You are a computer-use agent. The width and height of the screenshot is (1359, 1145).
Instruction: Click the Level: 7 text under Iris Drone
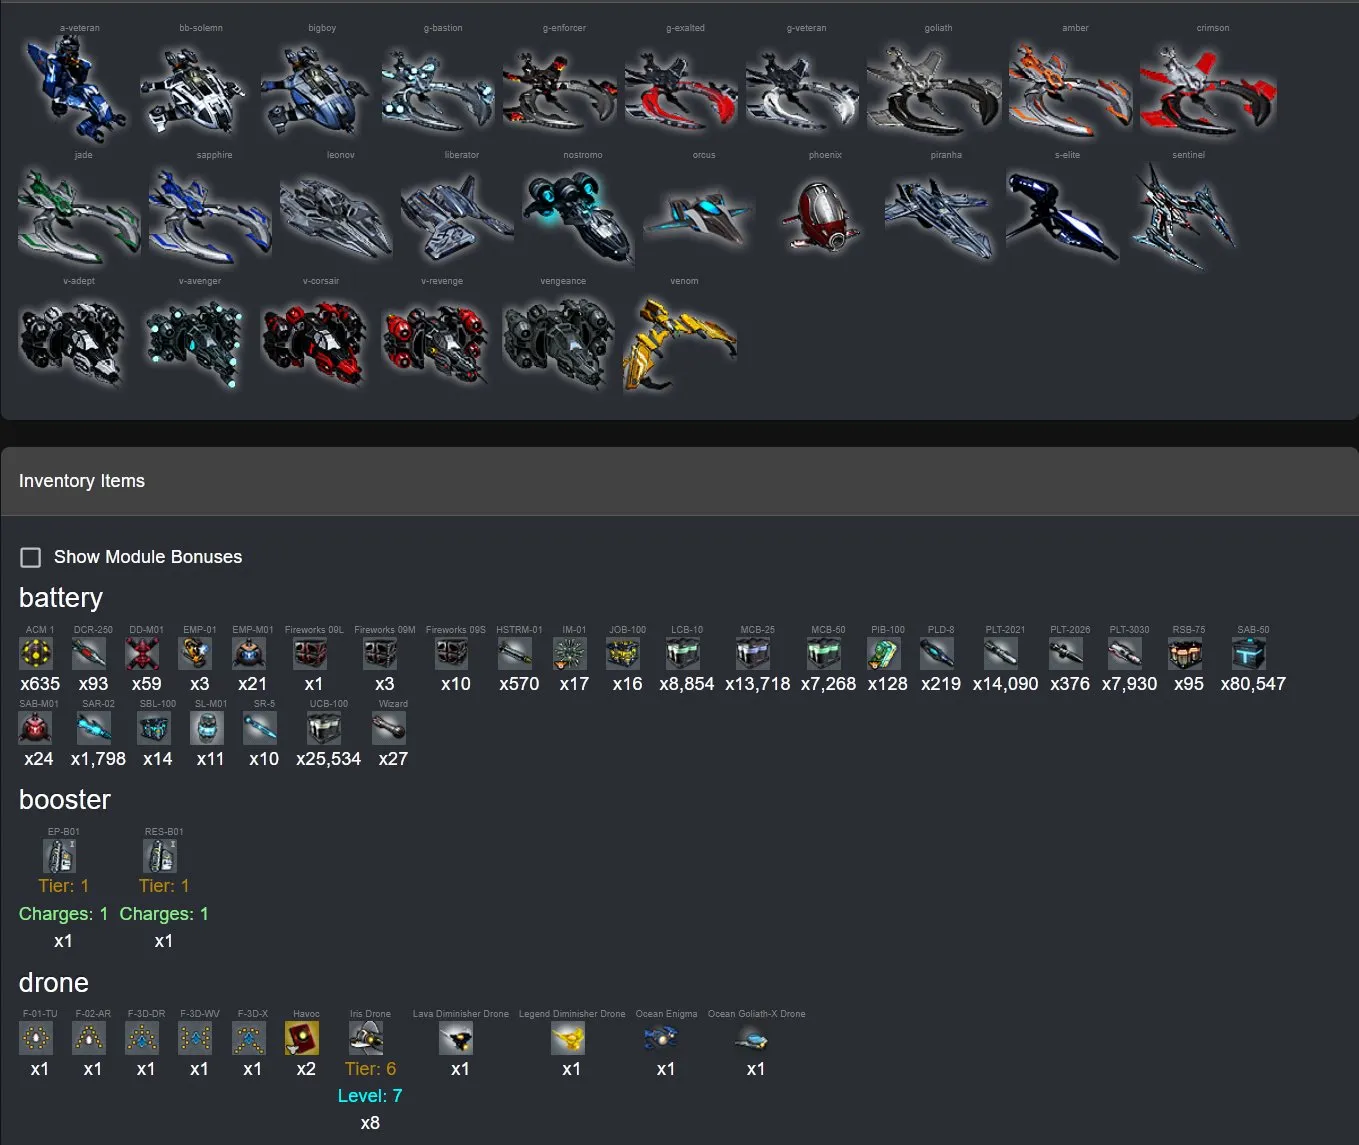[370, 1096]
